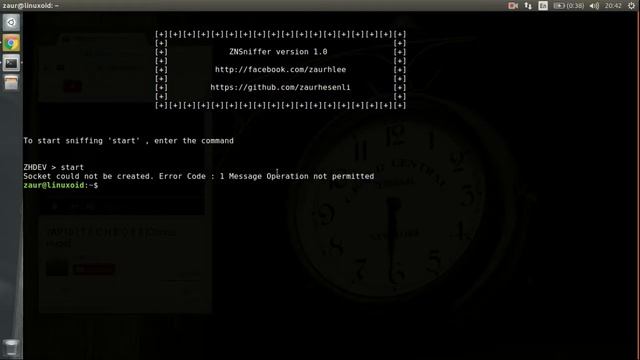
Task: Show battery status indicator (0:38)
Action: [x=569, y=6]
